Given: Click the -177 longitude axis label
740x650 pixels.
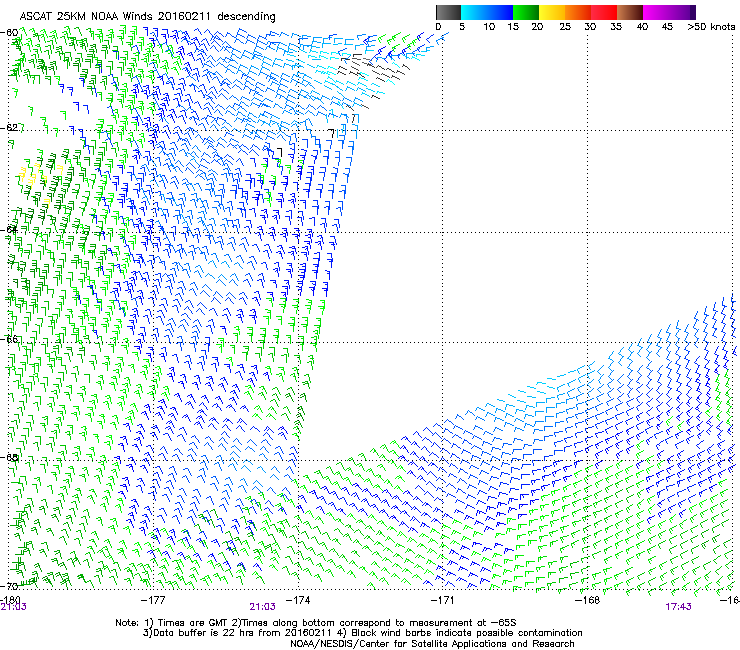Looking at the screenshot, I should [x=153, y=600].
